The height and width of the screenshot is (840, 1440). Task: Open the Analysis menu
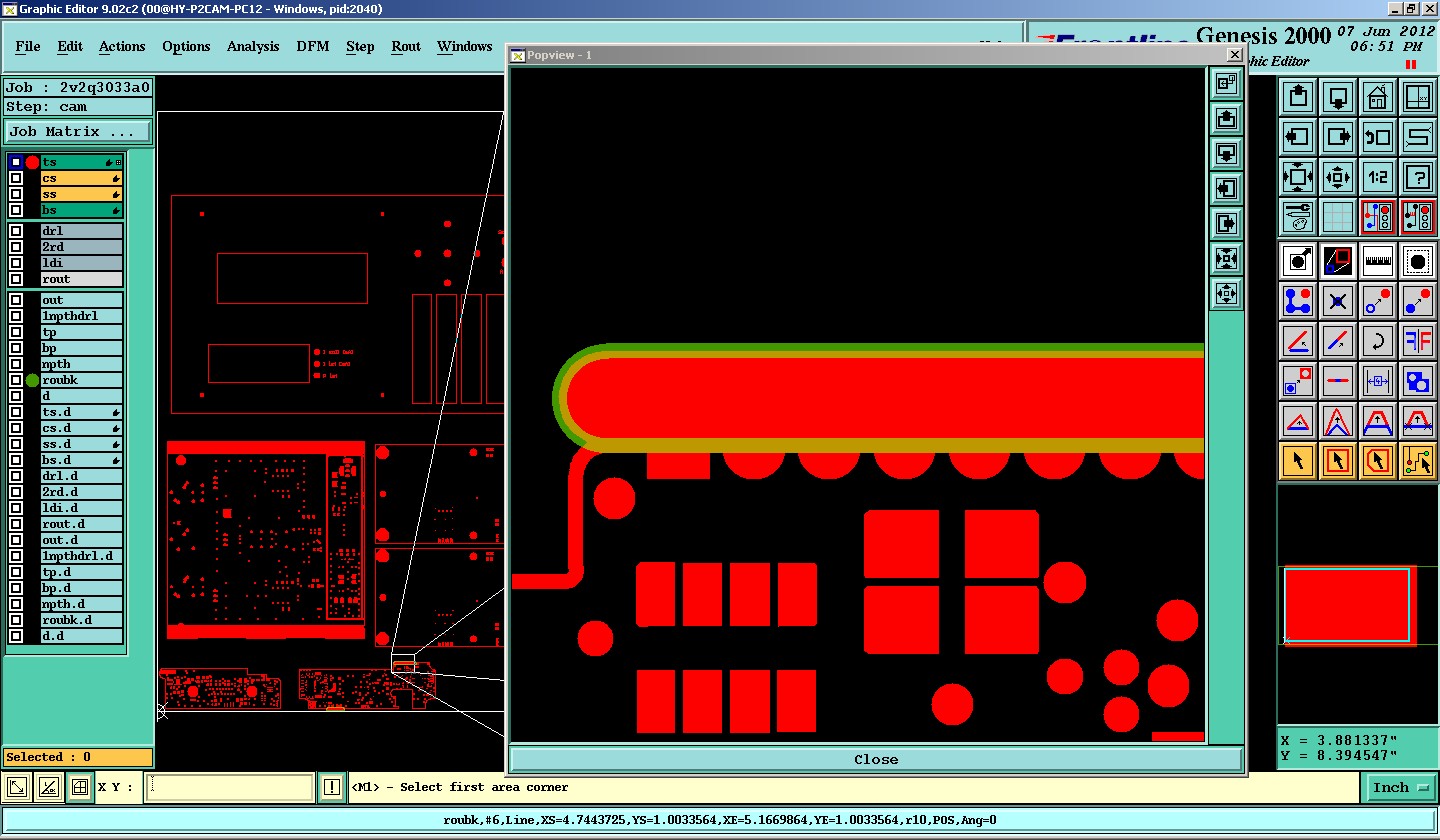[253, 47]
